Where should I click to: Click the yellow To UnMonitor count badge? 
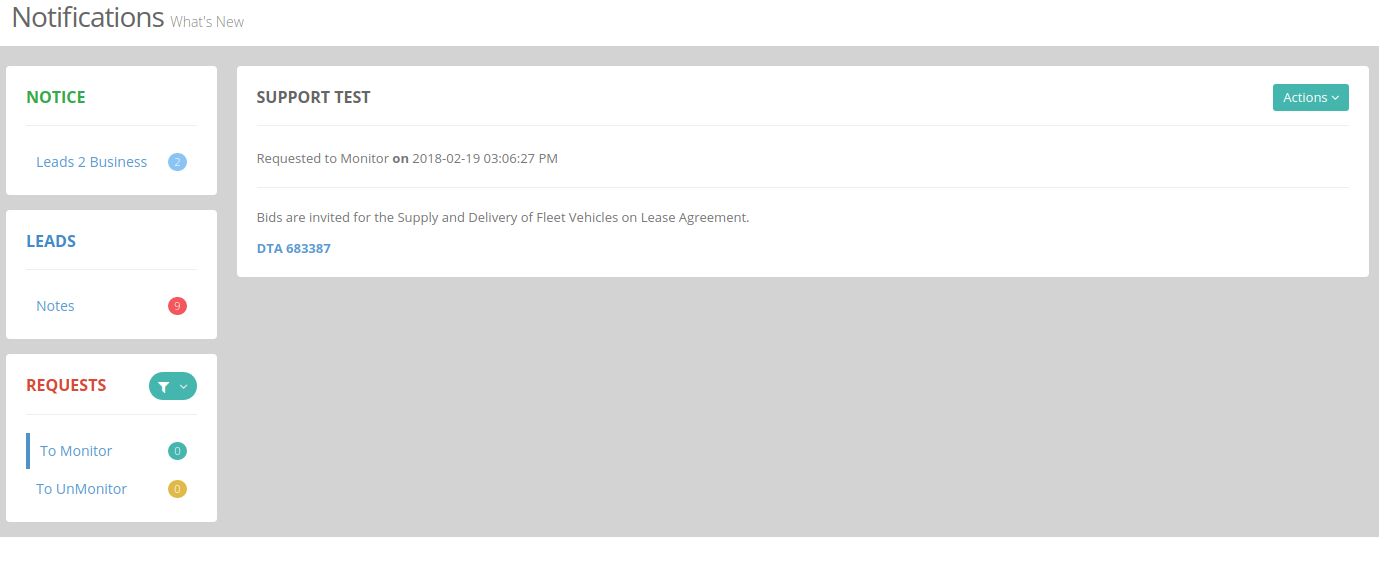point(177,489)
